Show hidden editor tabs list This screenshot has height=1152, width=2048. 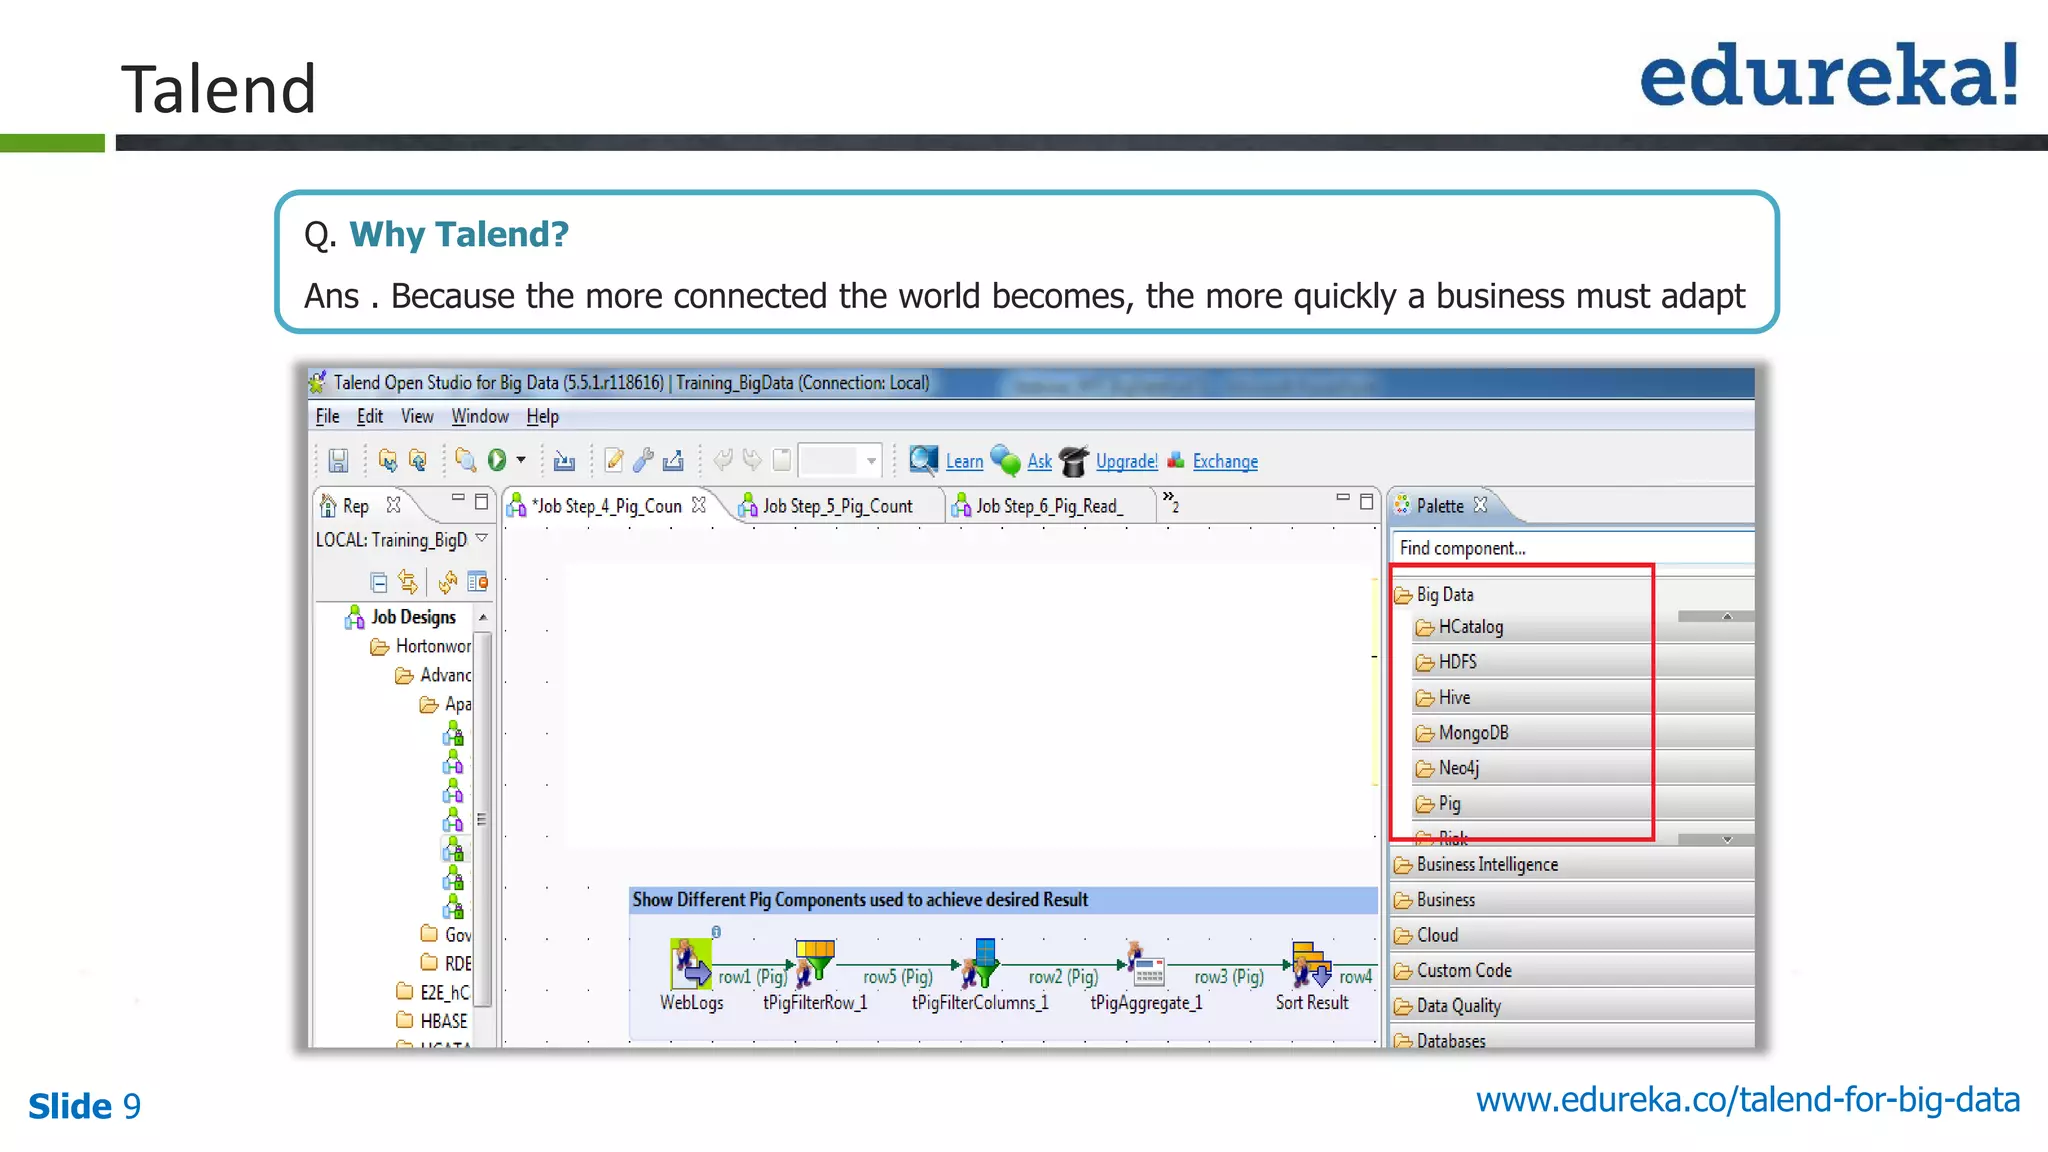pos(1170,502)
